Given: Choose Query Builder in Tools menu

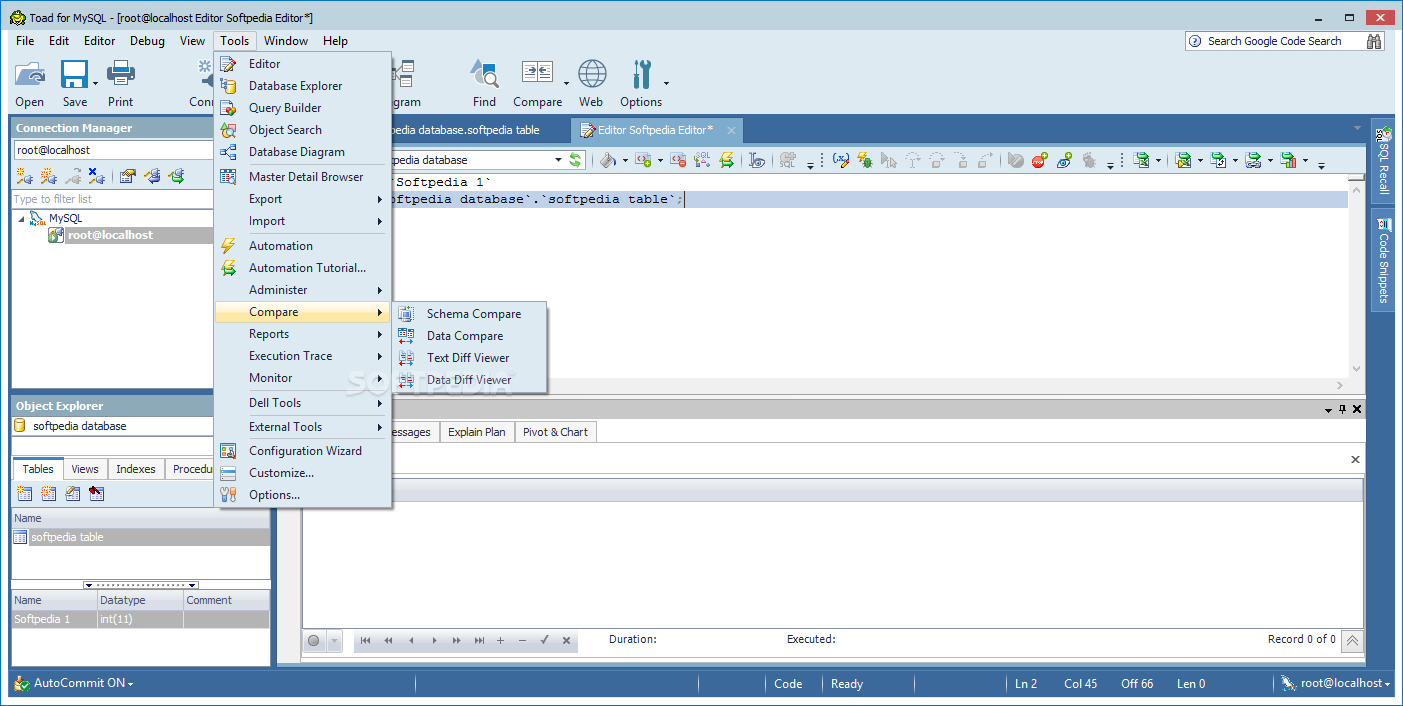Looking at the screenshot, I should [301, 108].
